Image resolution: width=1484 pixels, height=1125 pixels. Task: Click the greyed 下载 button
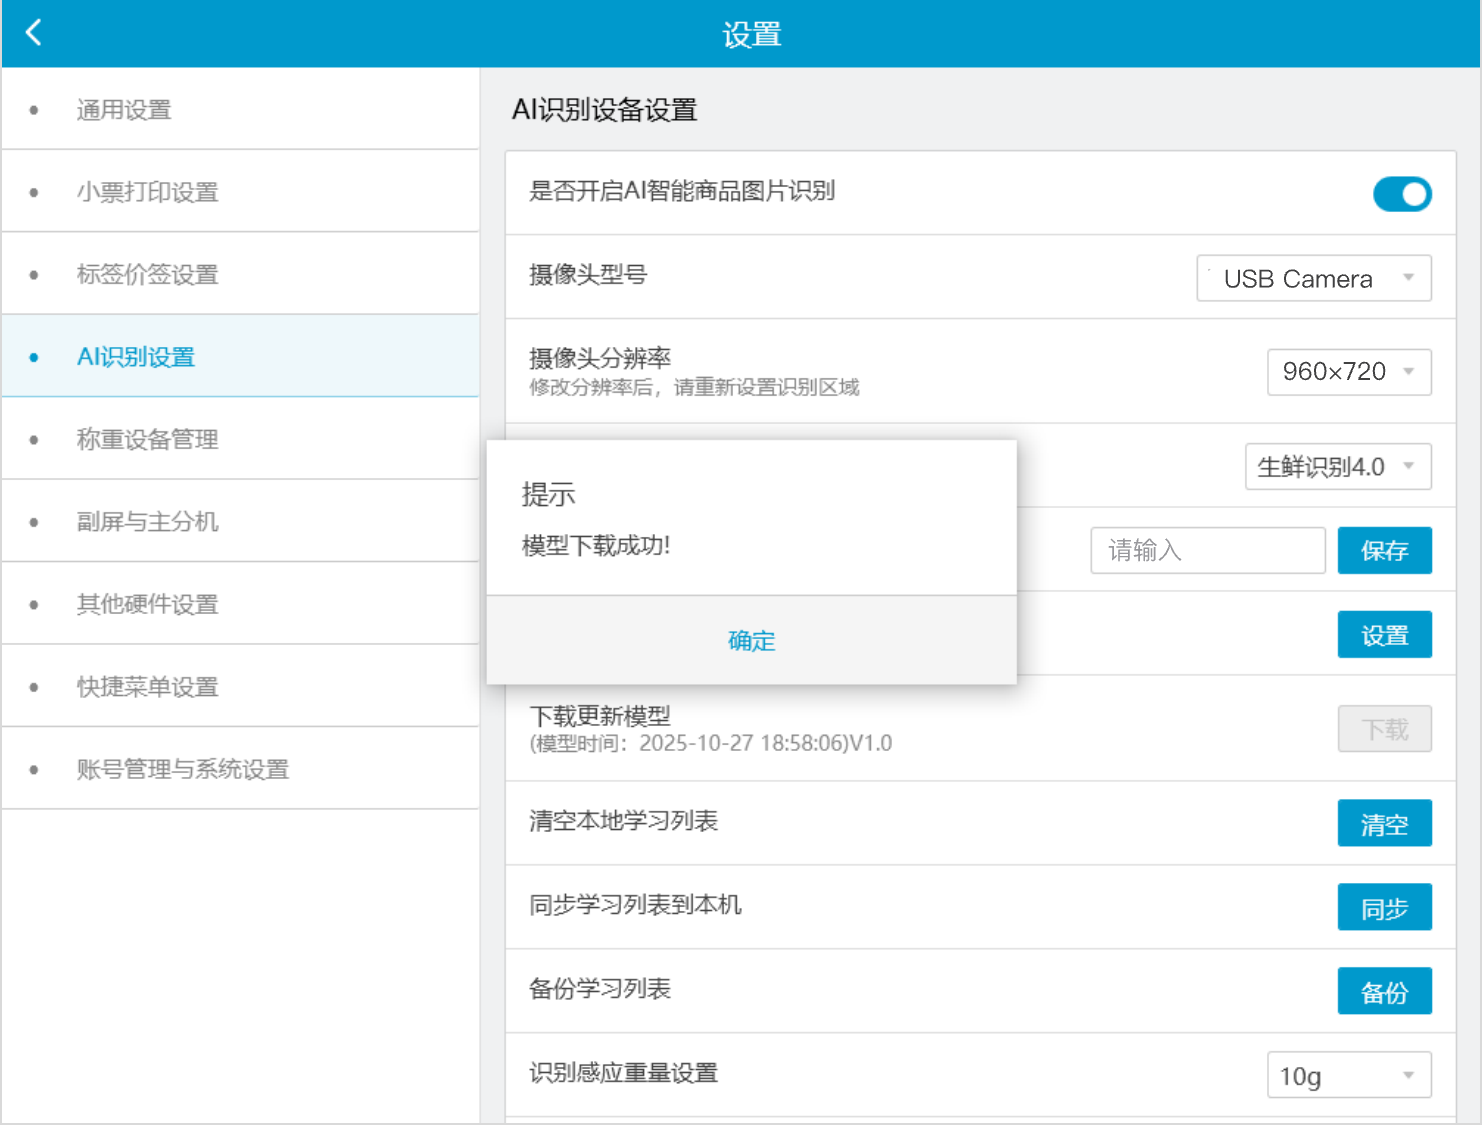tap(1385, 729)
